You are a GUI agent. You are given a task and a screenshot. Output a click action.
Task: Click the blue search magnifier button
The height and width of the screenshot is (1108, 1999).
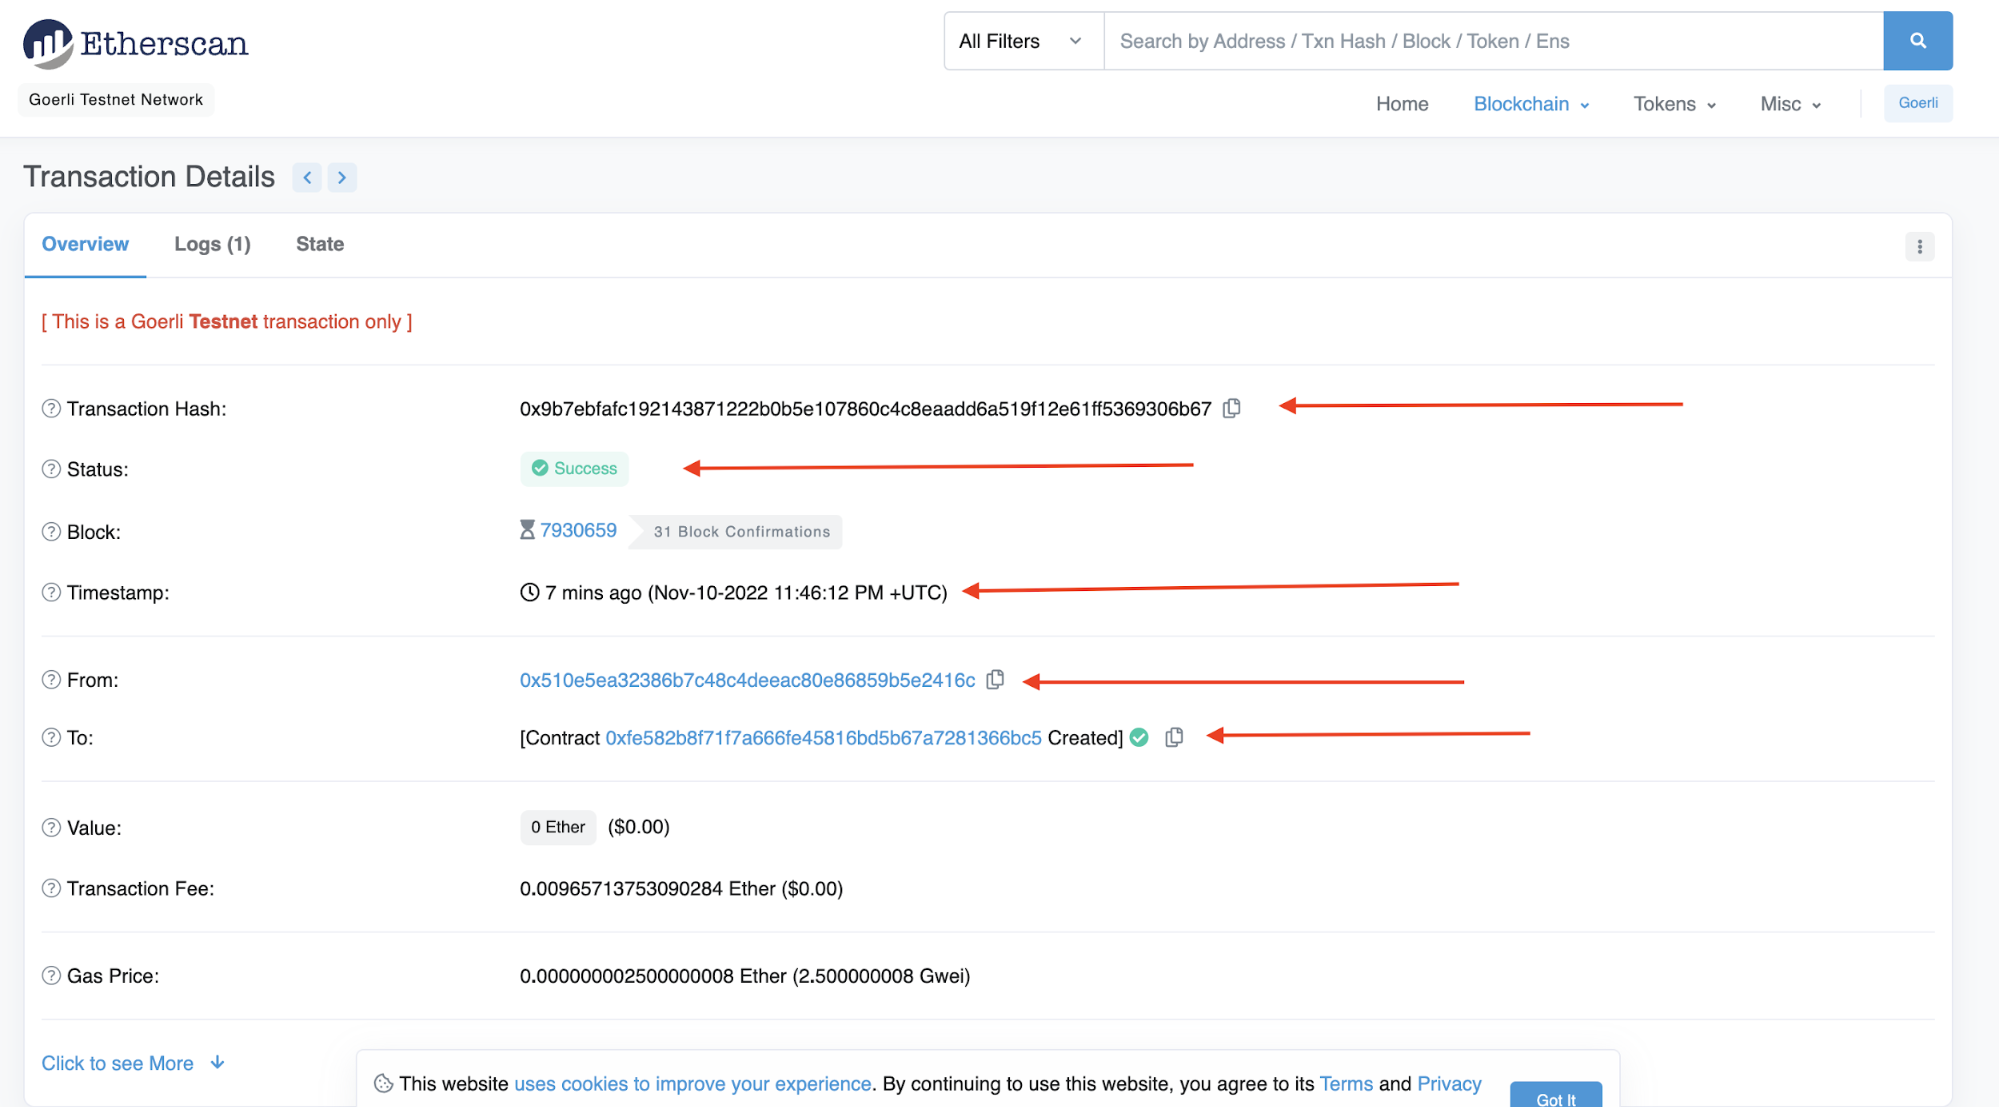pyautogui.click(x=1917, y=41)
